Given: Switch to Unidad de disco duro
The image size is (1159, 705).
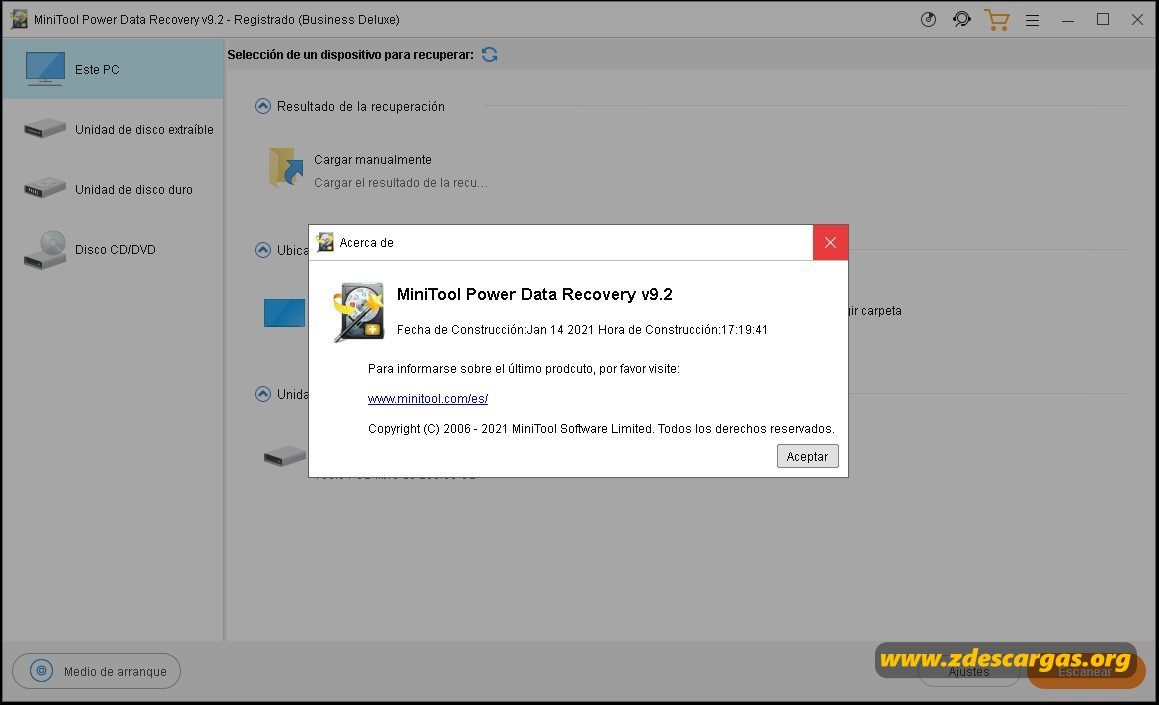Looking at the screenshot, I should [112, 189].
